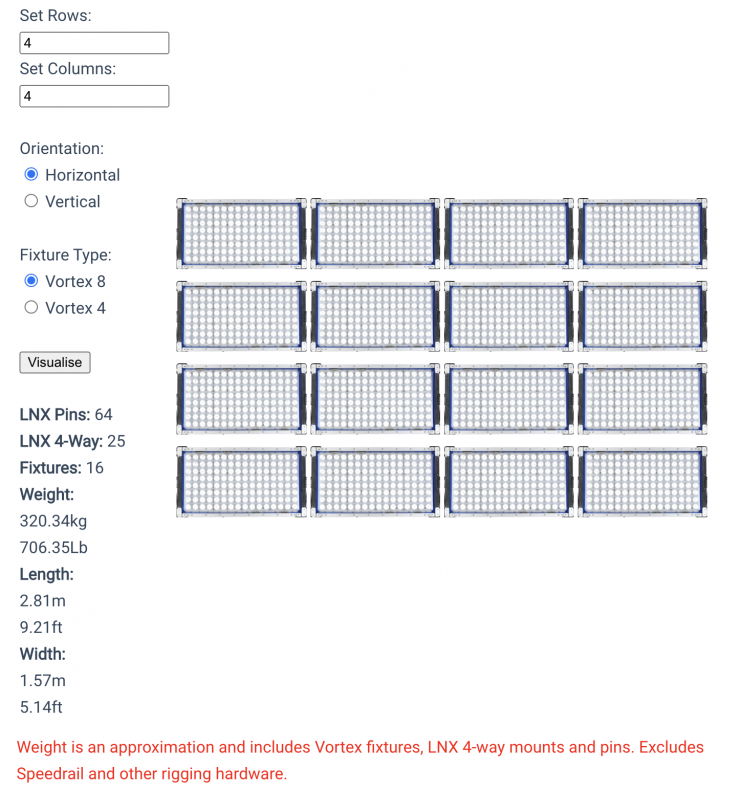740x791 pixels.
Task: Choose the Vortex 8 fixture type
Action: (31, 282)
